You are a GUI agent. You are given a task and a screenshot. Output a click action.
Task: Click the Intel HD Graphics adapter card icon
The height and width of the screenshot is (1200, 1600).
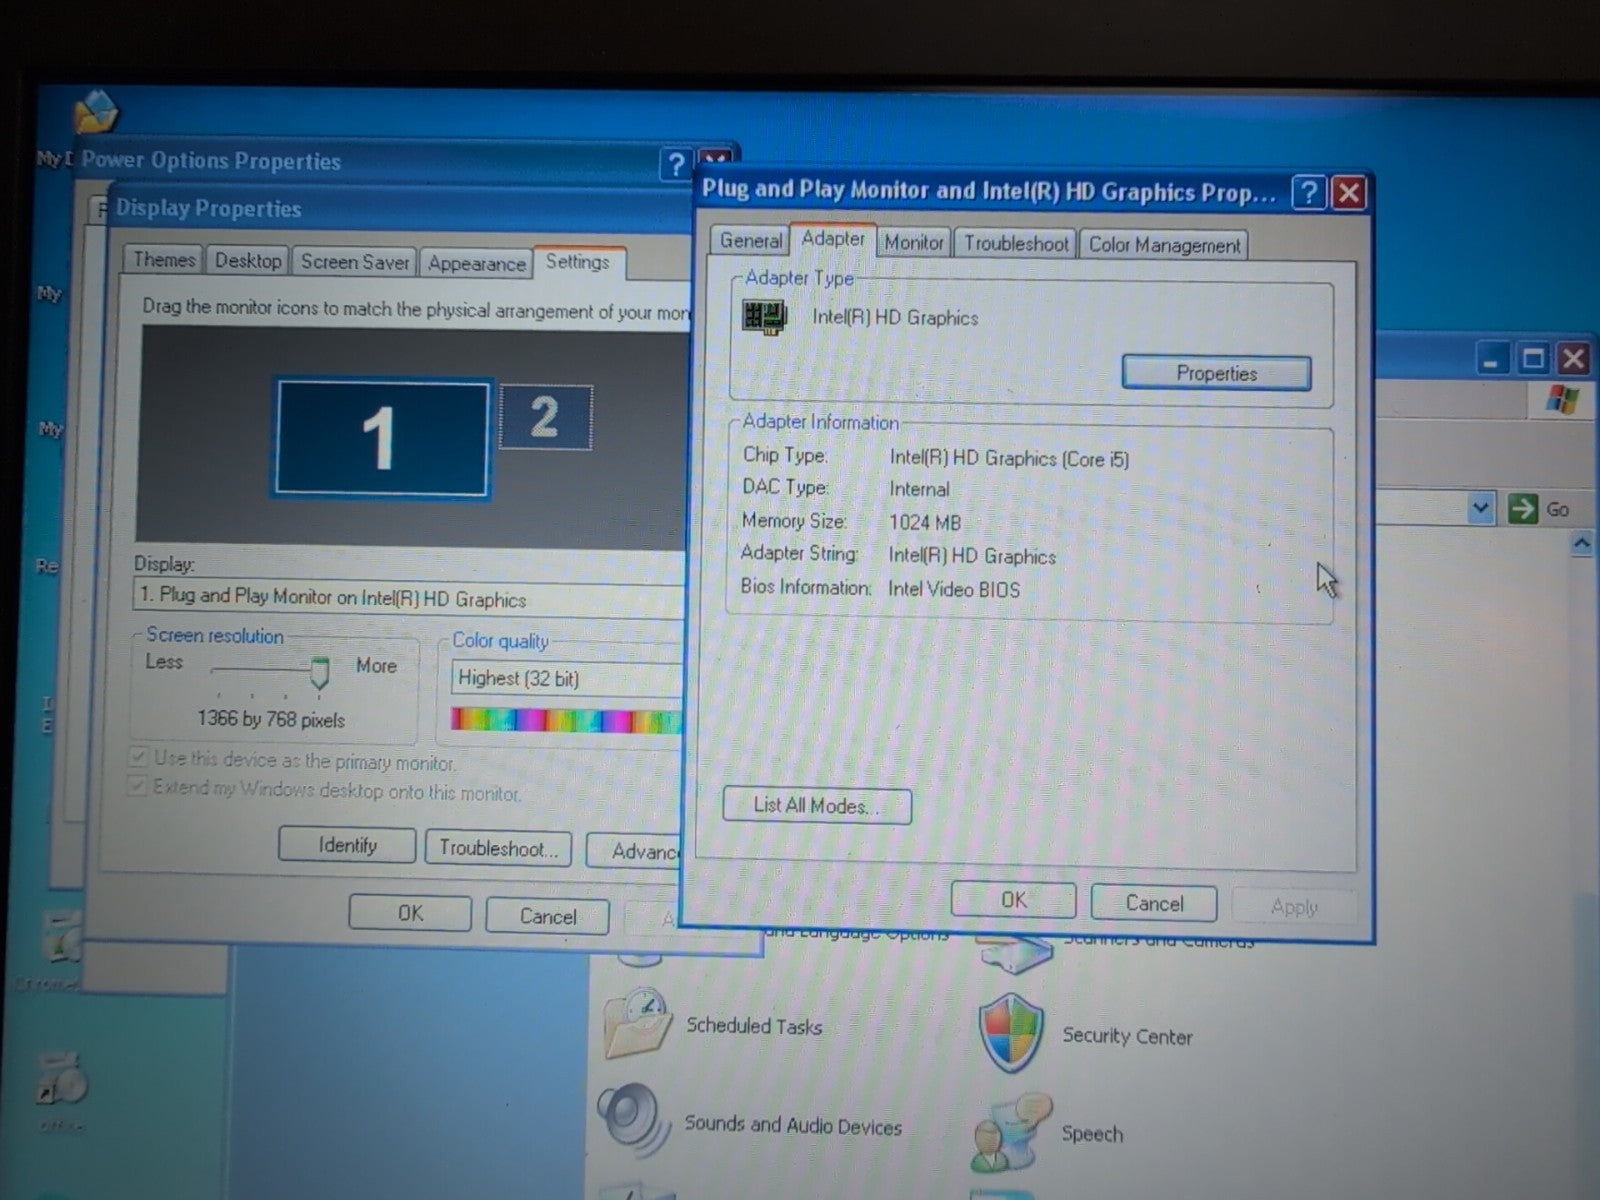[x=765, y=317]
